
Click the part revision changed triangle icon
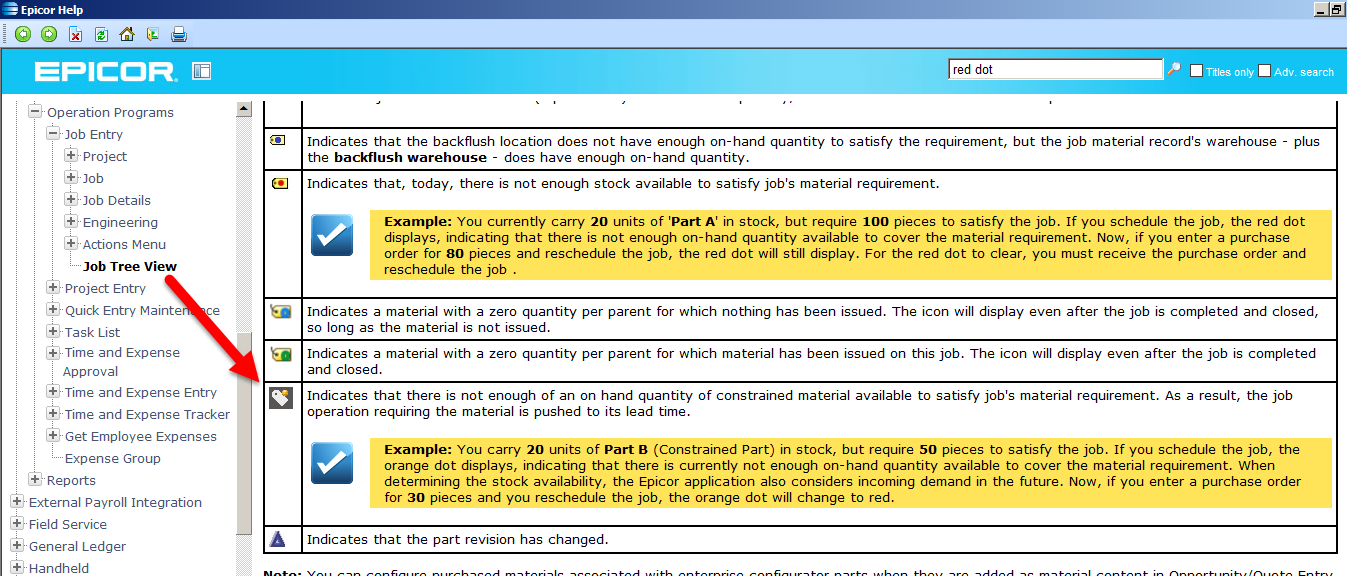point(278,539)
